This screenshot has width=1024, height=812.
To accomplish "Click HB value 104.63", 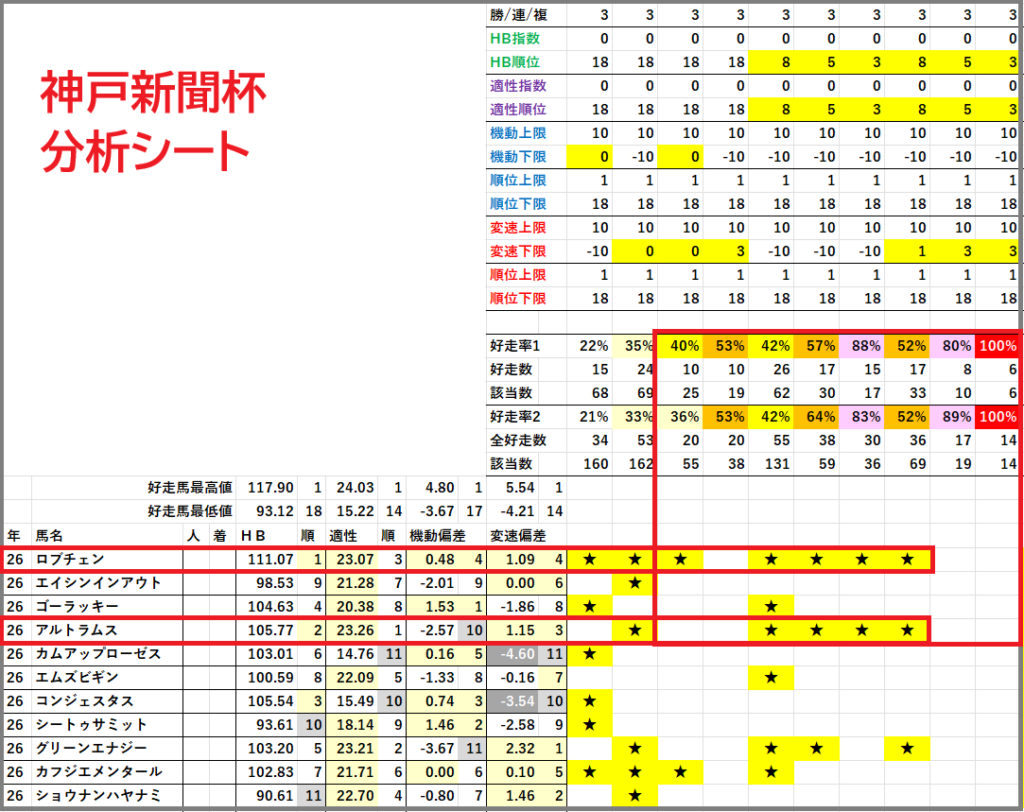I will coord(270,606).
